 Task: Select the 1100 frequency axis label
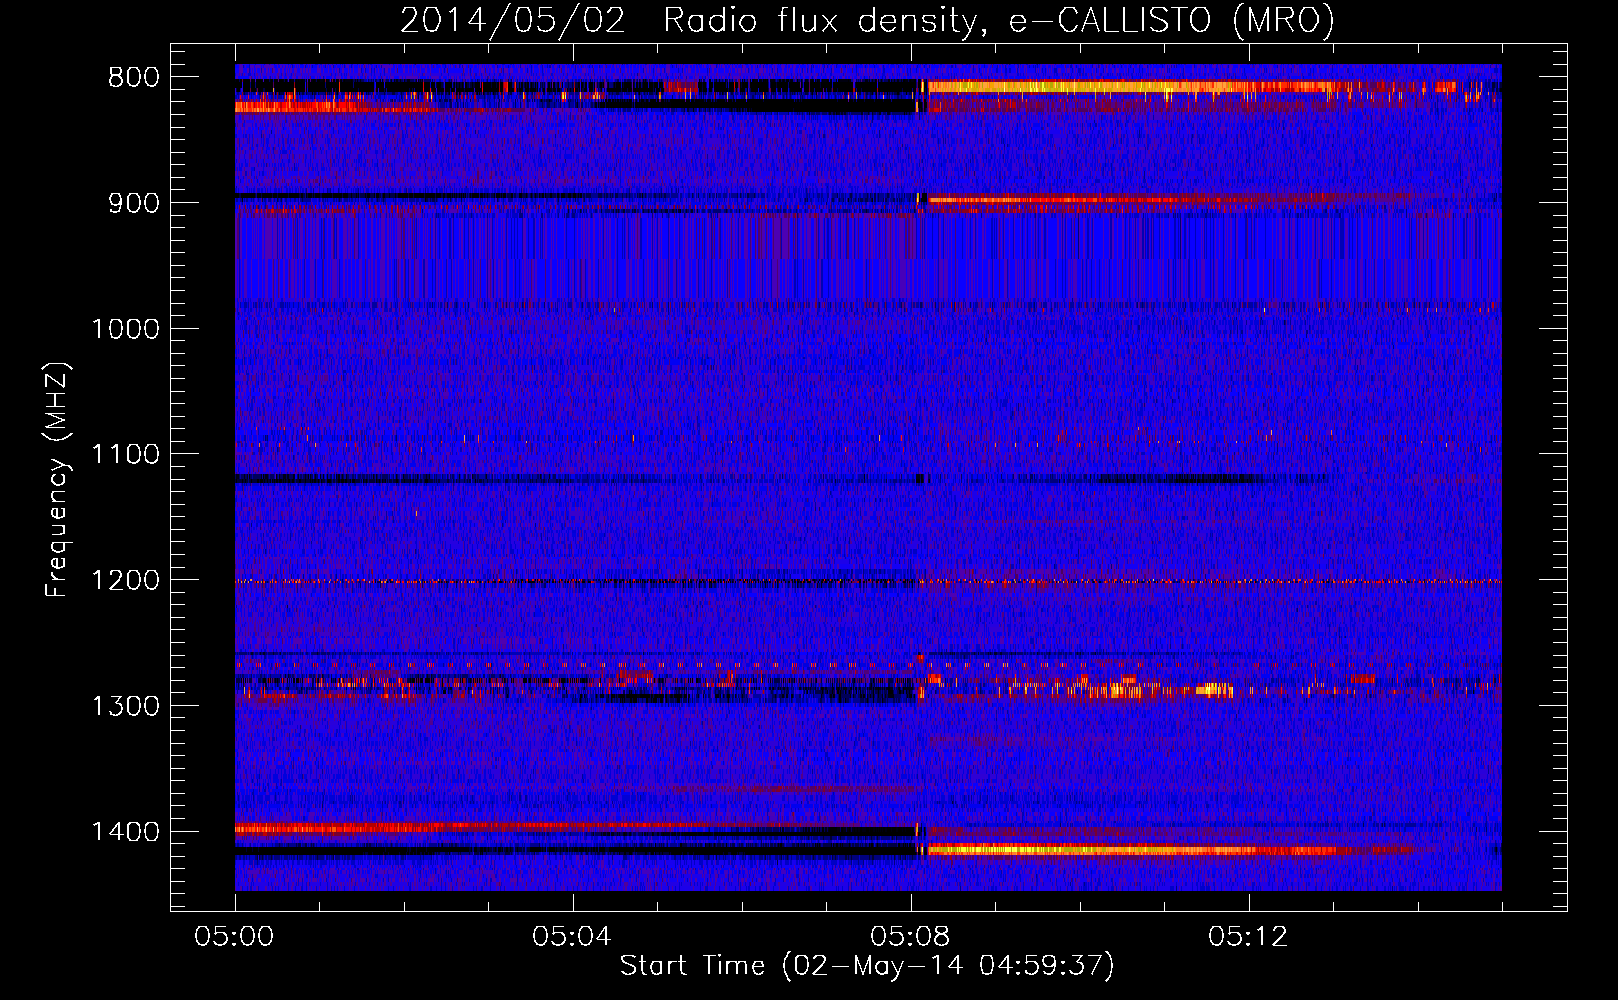125,455
